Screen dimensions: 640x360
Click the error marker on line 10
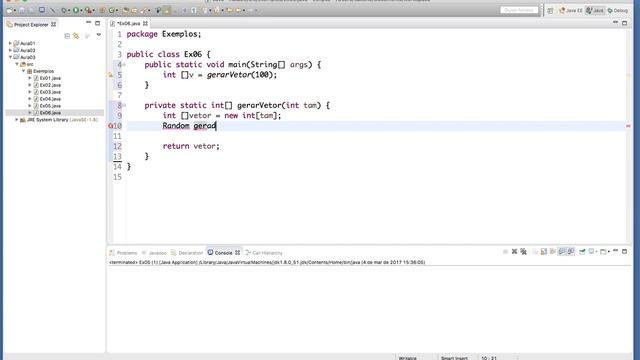(111, 126)
